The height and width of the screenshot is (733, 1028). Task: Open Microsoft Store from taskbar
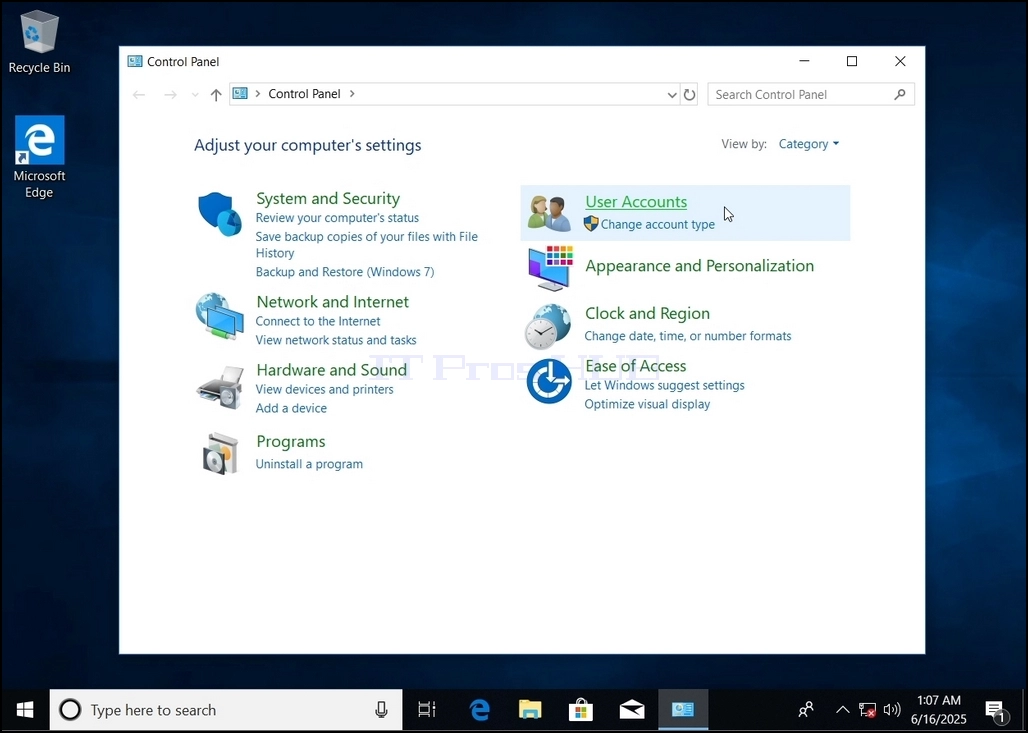(580, 709)
